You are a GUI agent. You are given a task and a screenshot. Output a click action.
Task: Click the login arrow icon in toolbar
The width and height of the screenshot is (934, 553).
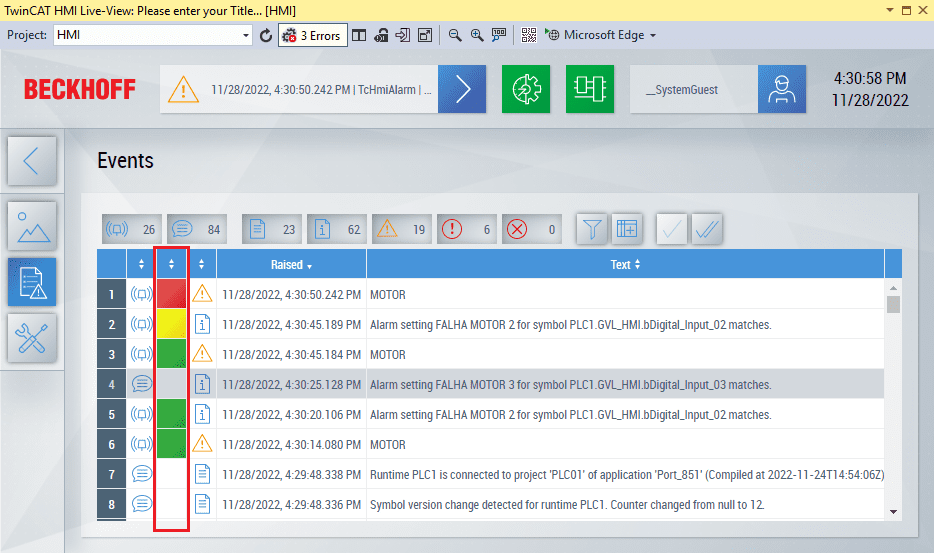click(403, 36)
